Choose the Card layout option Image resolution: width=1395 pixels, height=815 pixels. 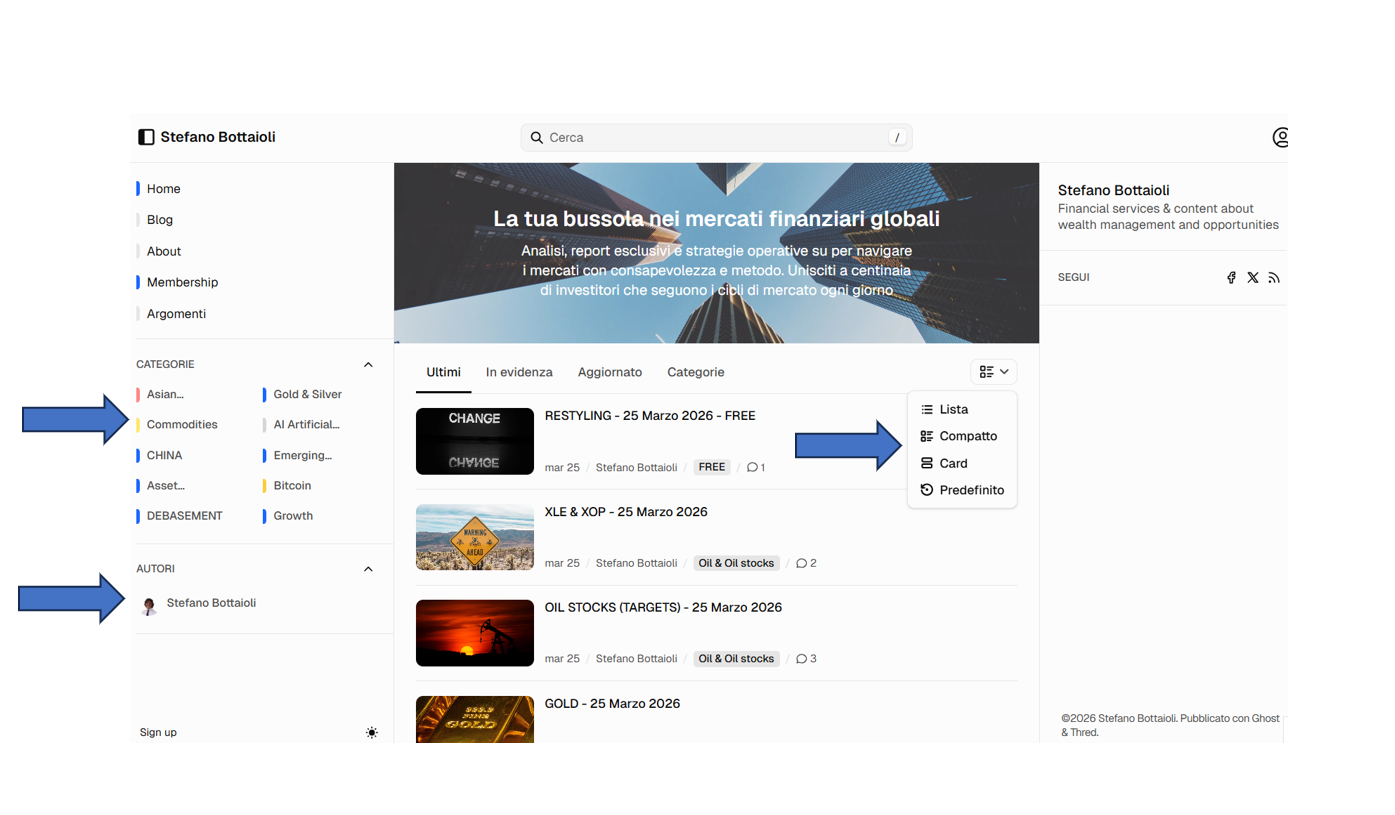coord(952,463)
